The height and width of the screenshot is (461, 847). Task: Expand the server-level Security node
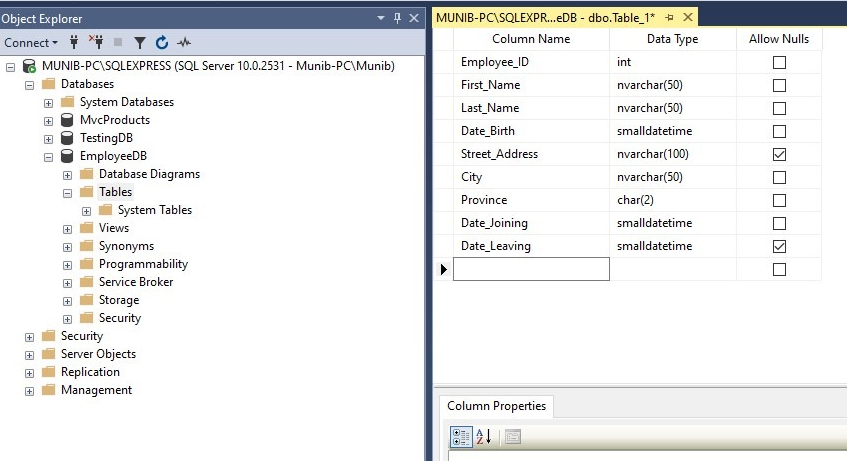tap(29, 337)
